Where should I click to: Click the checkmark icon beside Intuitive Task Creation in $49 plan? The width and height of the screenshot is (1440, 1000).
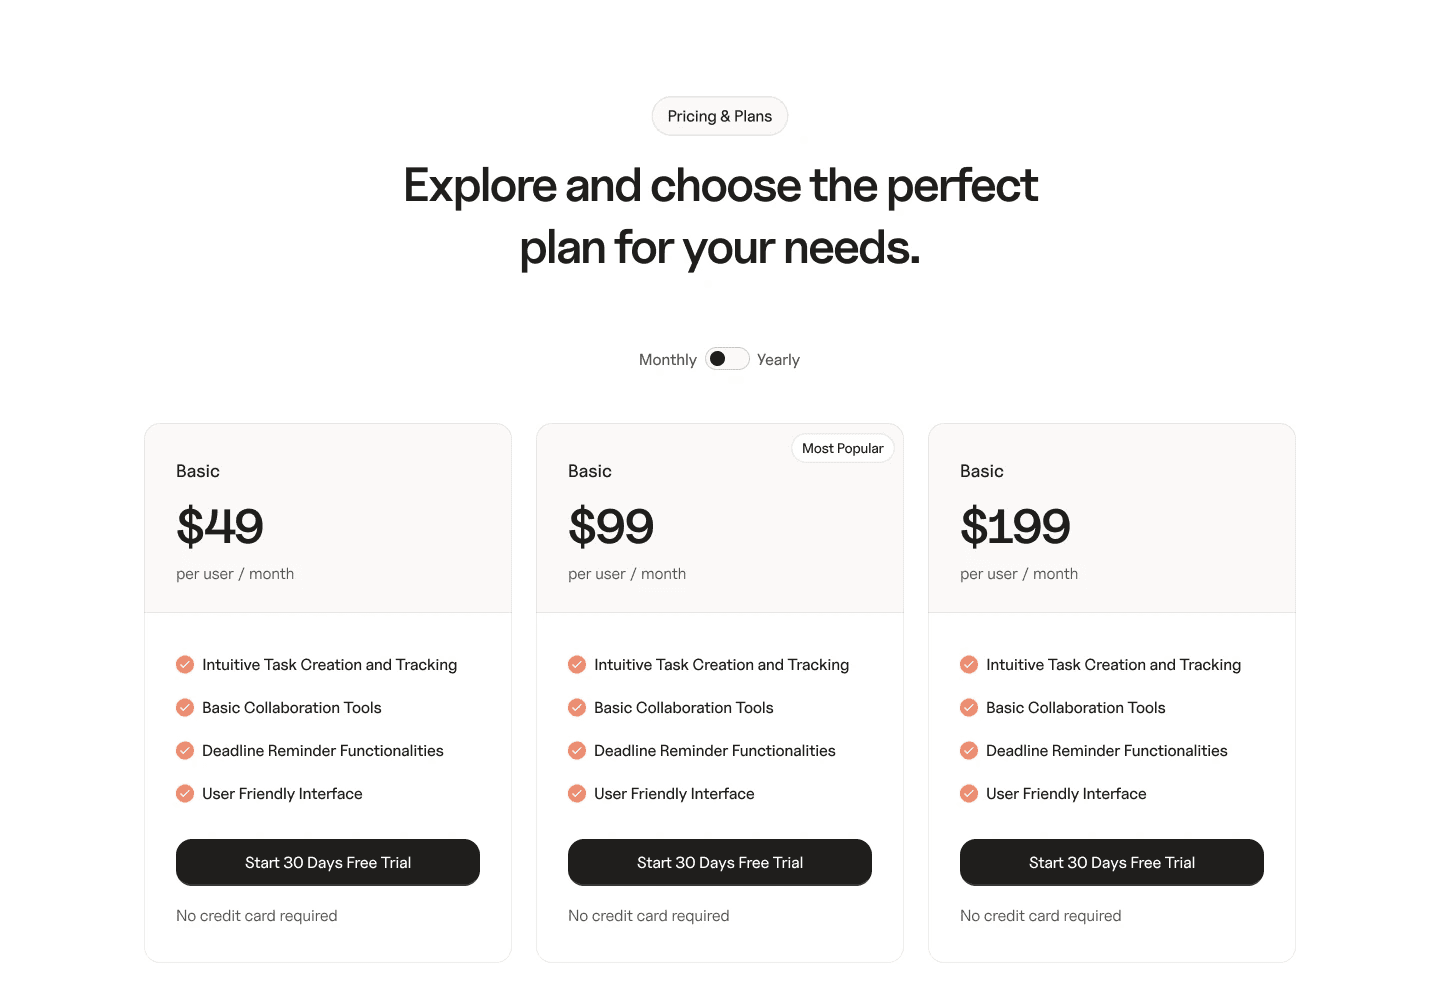click(185, 664)
